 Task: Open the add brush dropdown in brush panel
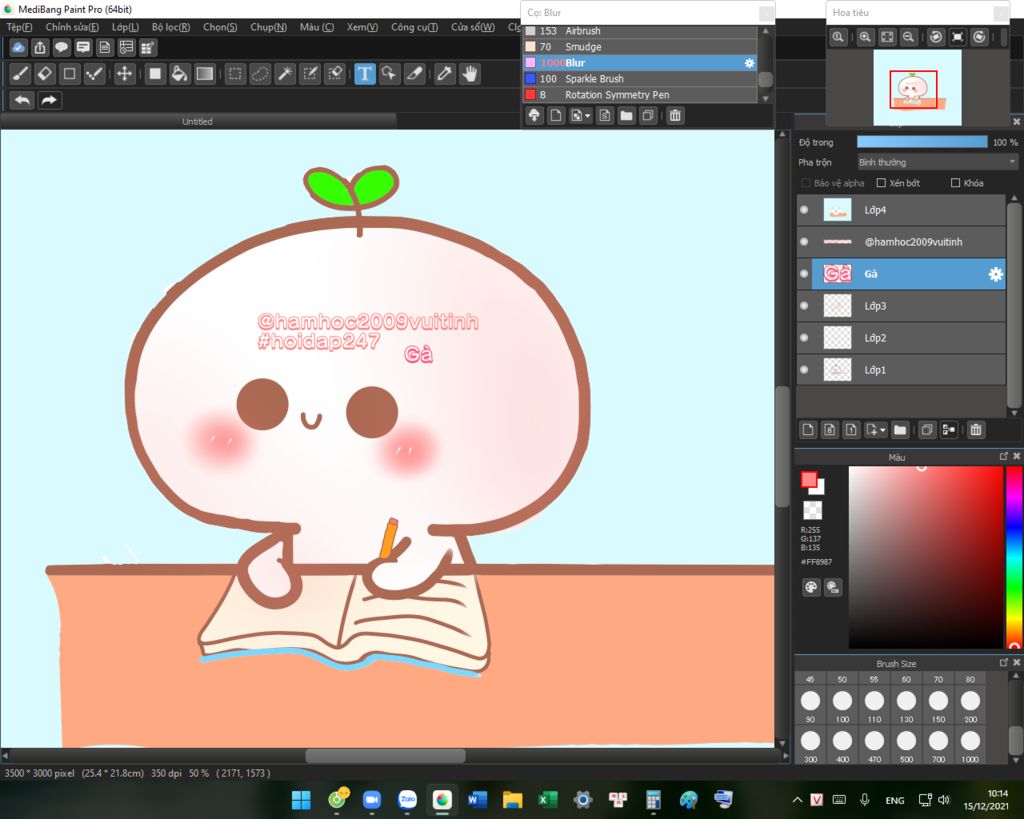click(x=588, y=116)
